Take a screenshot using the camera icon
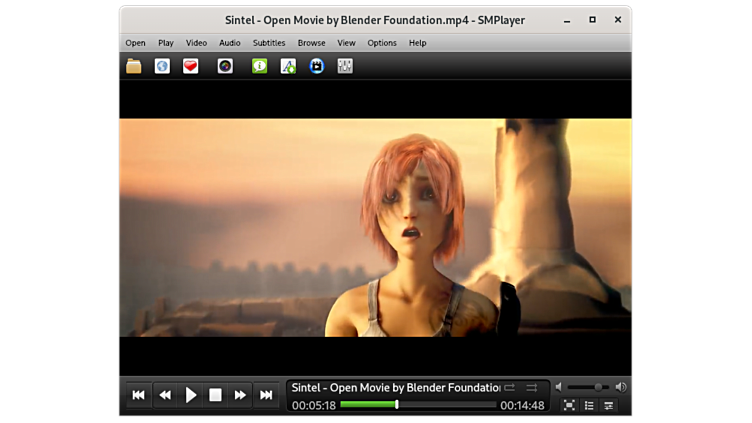This screenshot has height=423, width=752. pos(225,66)
